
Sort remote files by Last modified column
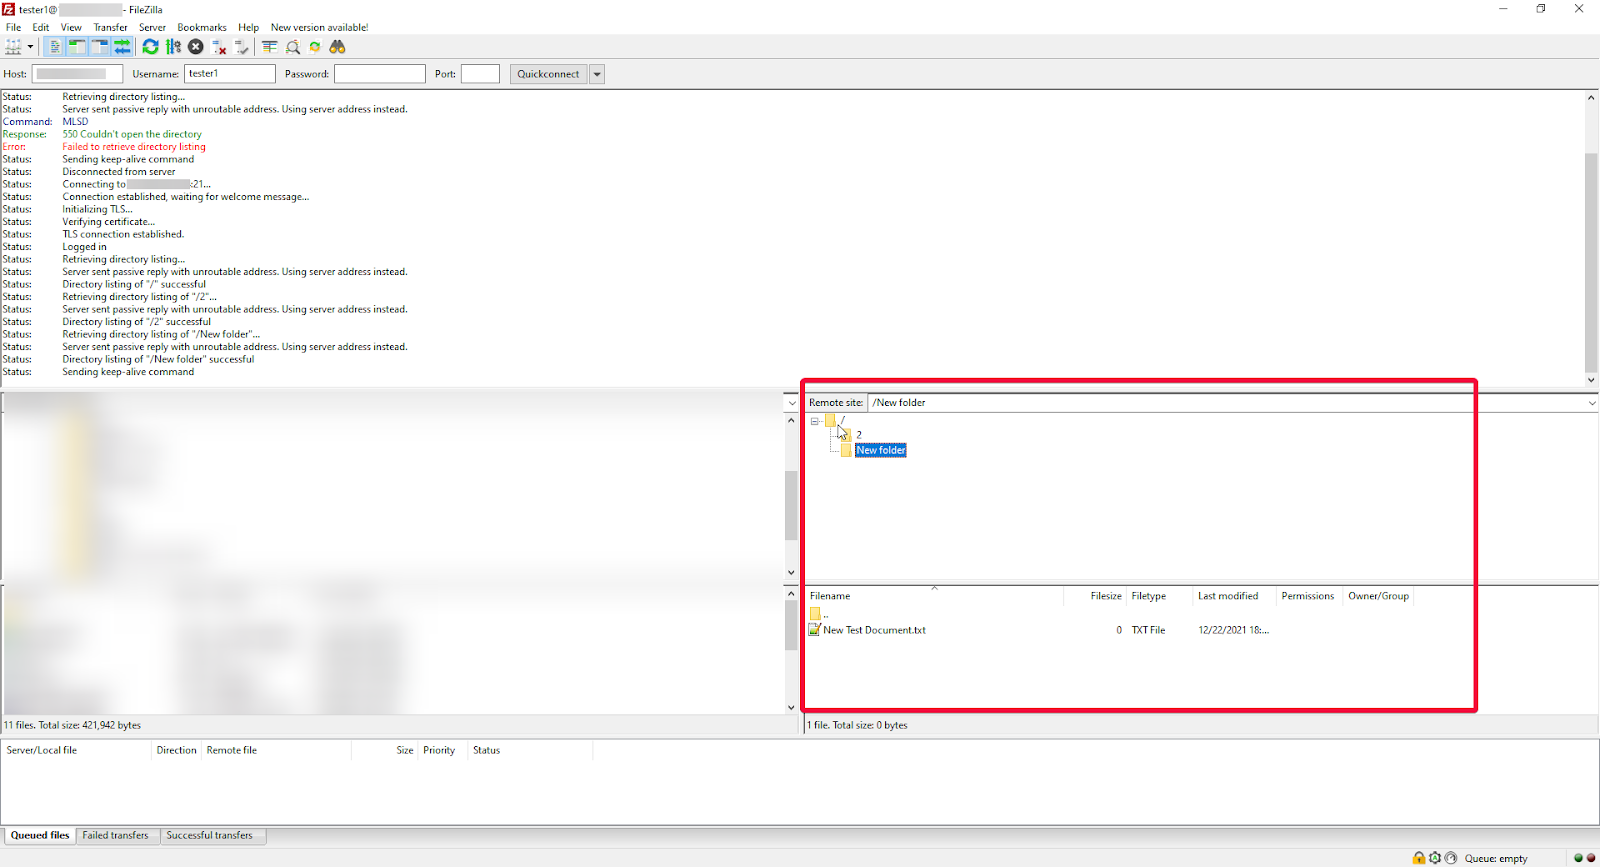pos(1235,596)
